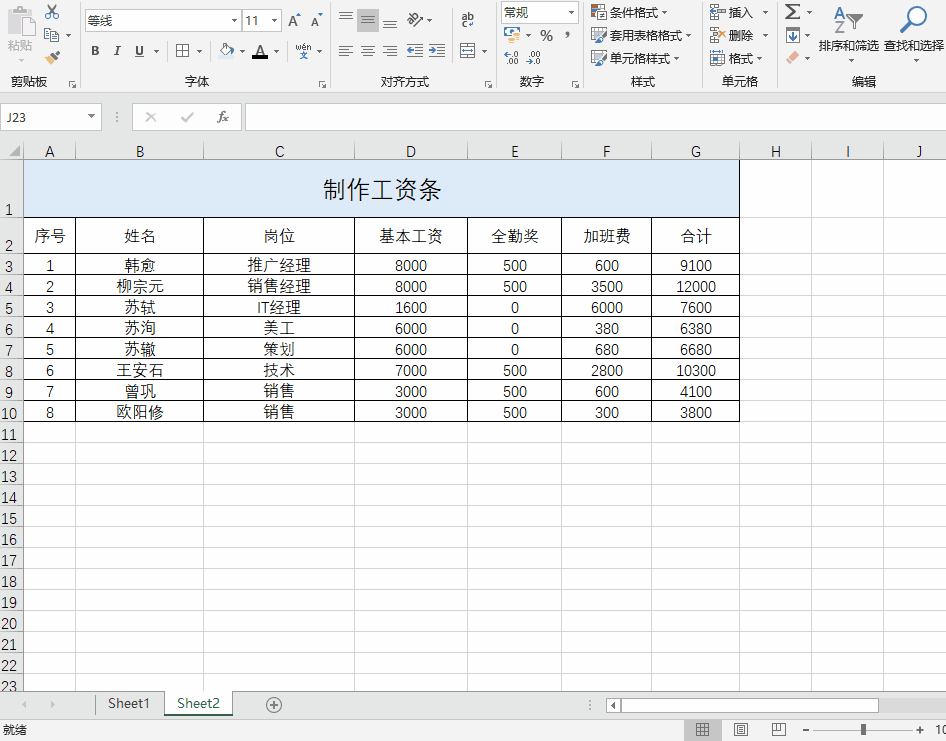Open the font size 11 dropdown

click(x=257, y=19)
